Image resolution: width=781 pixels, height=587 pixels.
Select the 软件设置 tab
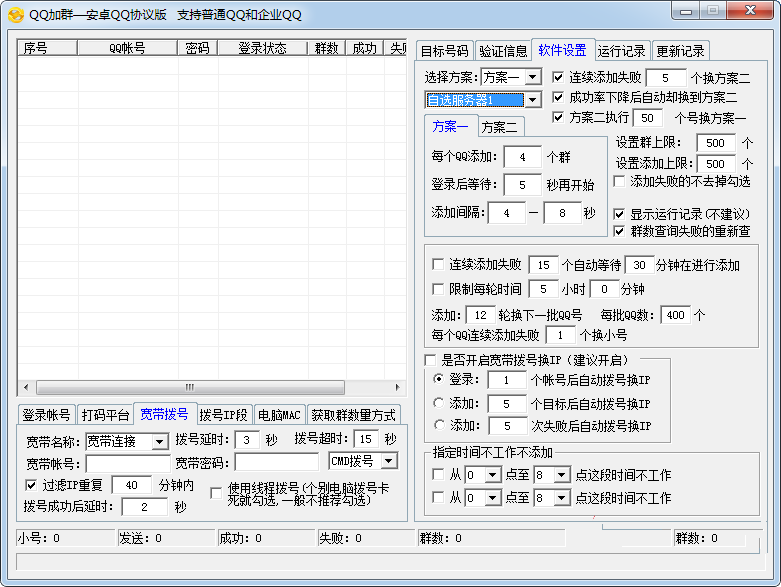(x=562, y=50)
